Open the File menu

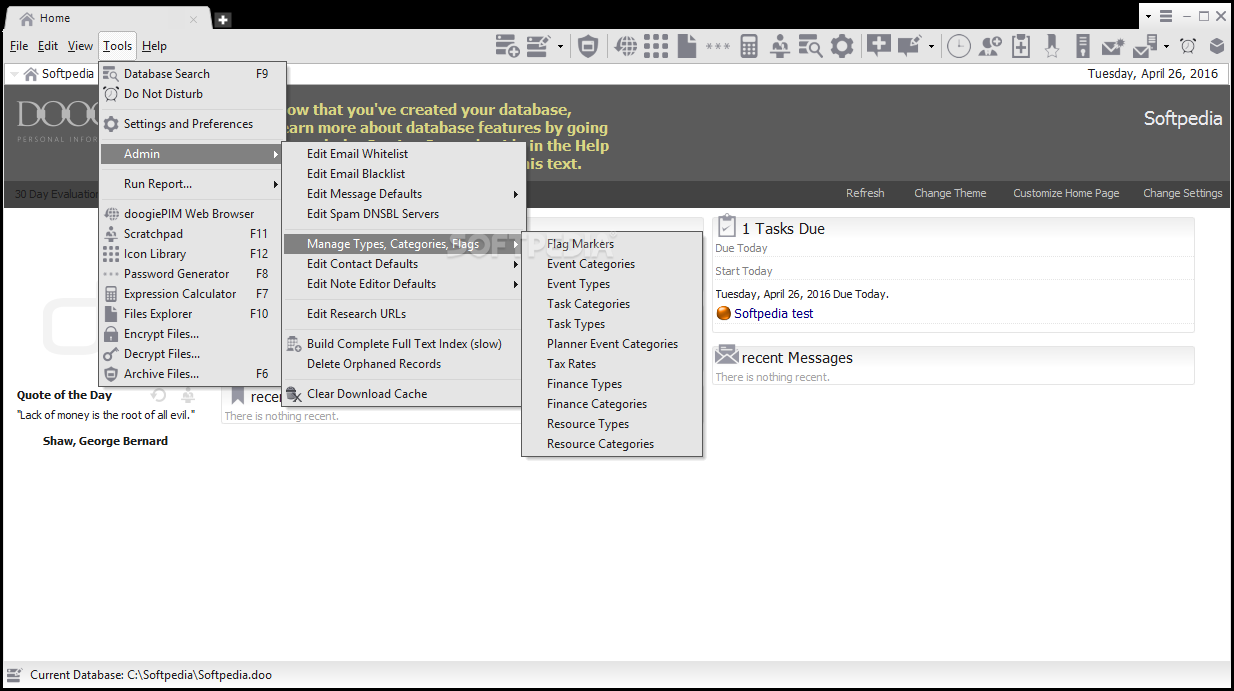[x=19, y=46]
